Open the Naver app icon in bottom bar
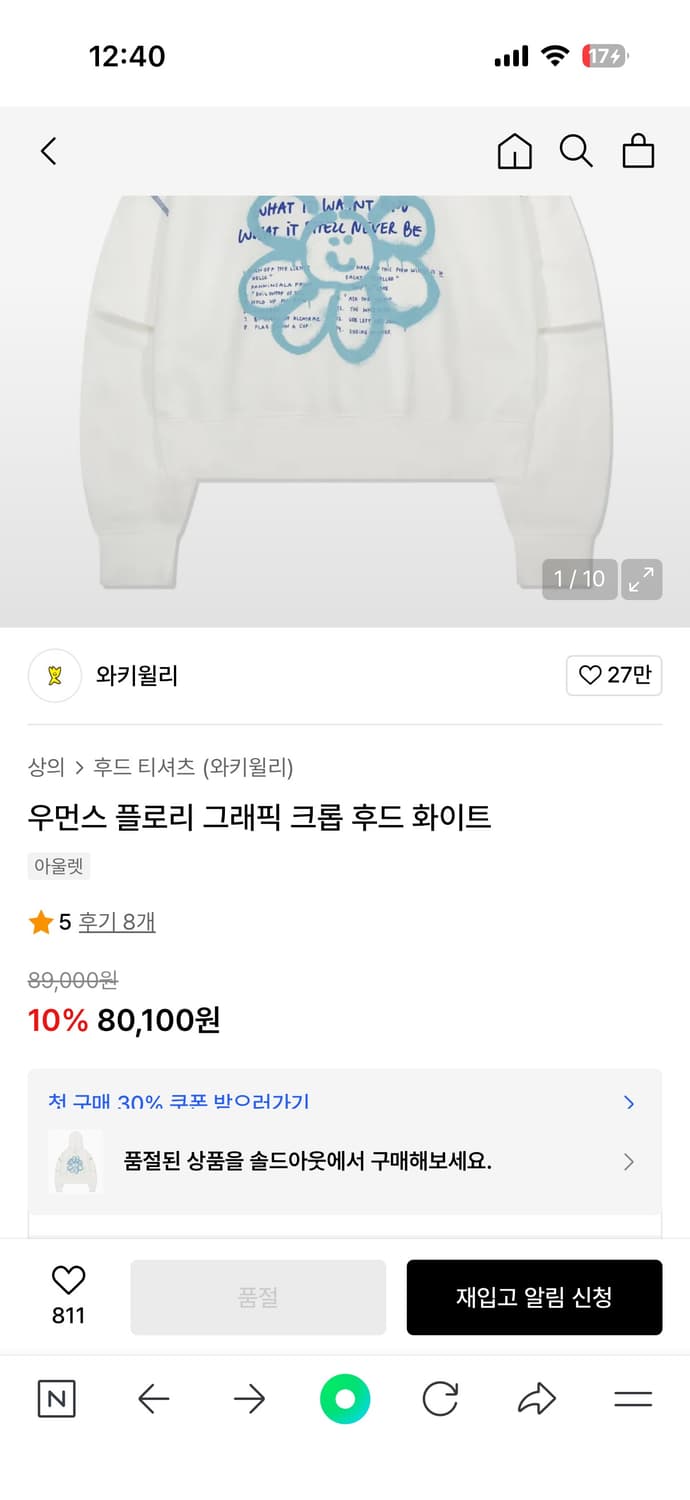Viewport: 690px width, 1500px height. pyautogui.click(x=57, y=1399)
